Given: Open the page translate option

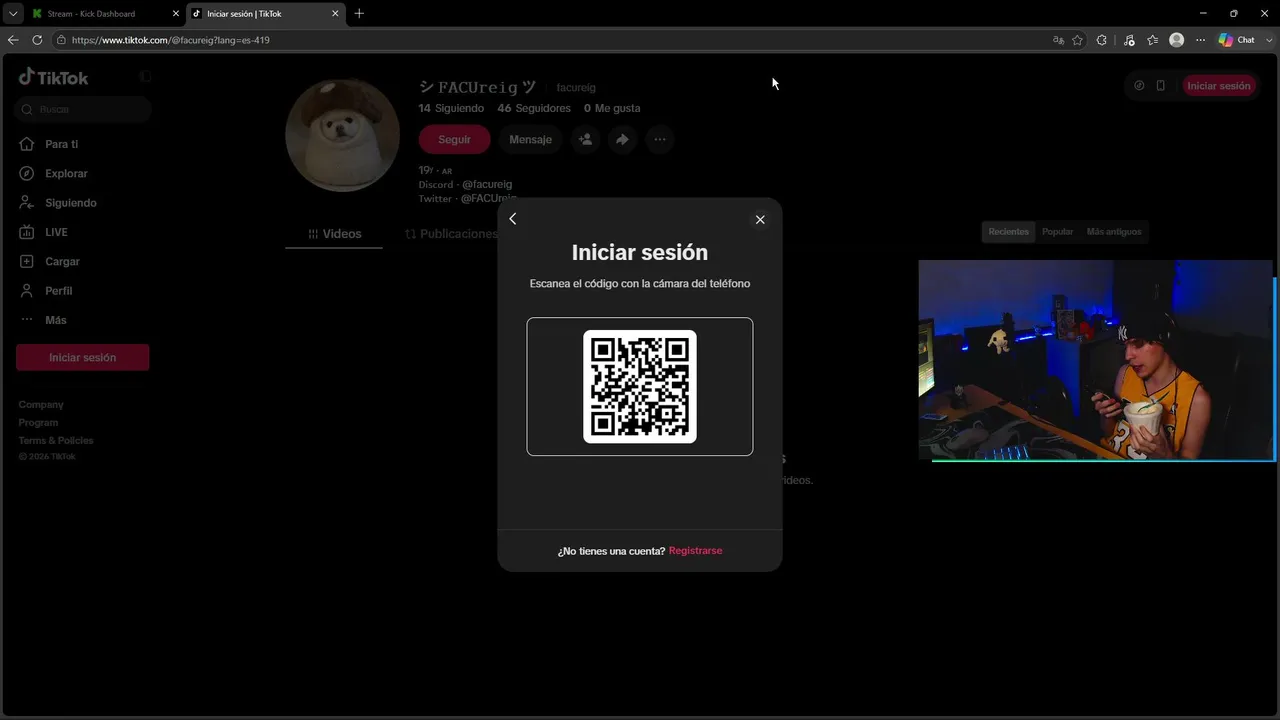Looking at the screenshot, I should (x=1058, y=40).
